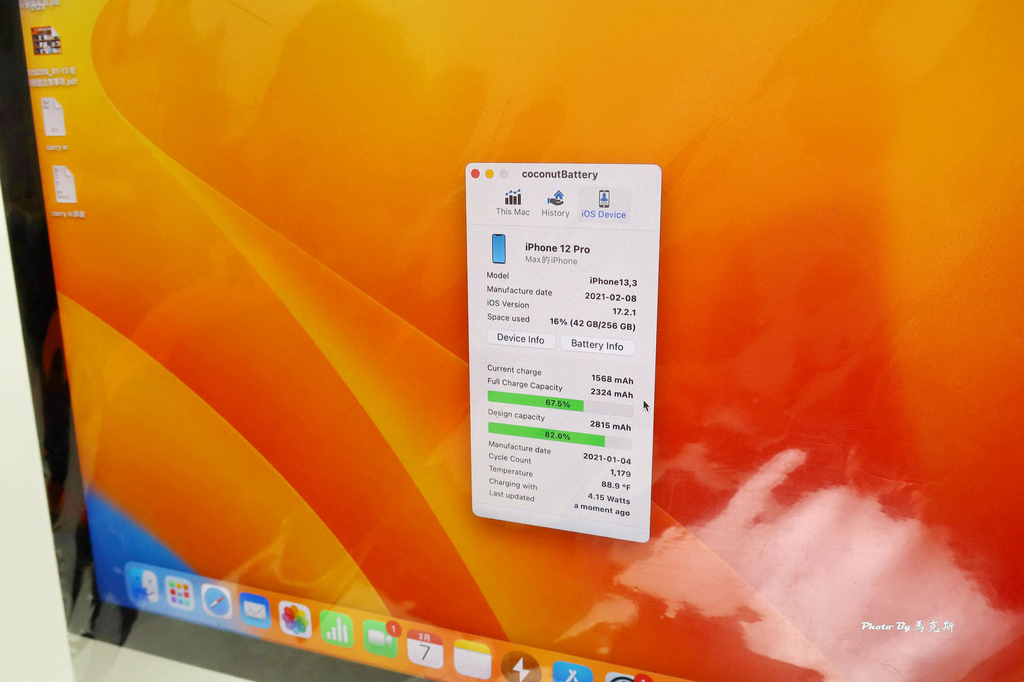Click the 2021-02-08 manufacture date
The height and width of the screenshot is (682, 1024).
610,297
